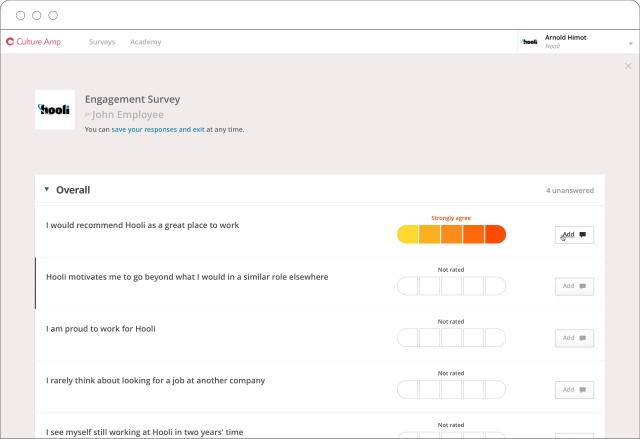
Task: Close the survey with the X icon
Action: click(x=628, y=66)
